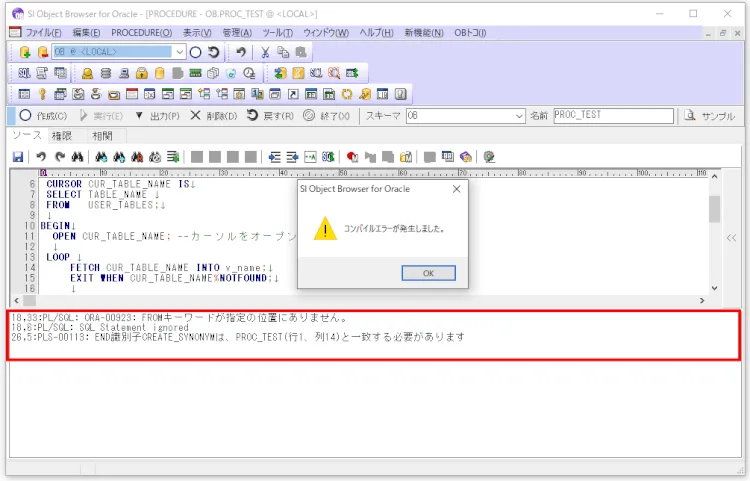Open the 編集(E) menu
This screenshot has width=750, height=481.
click(x=86, y=33)
